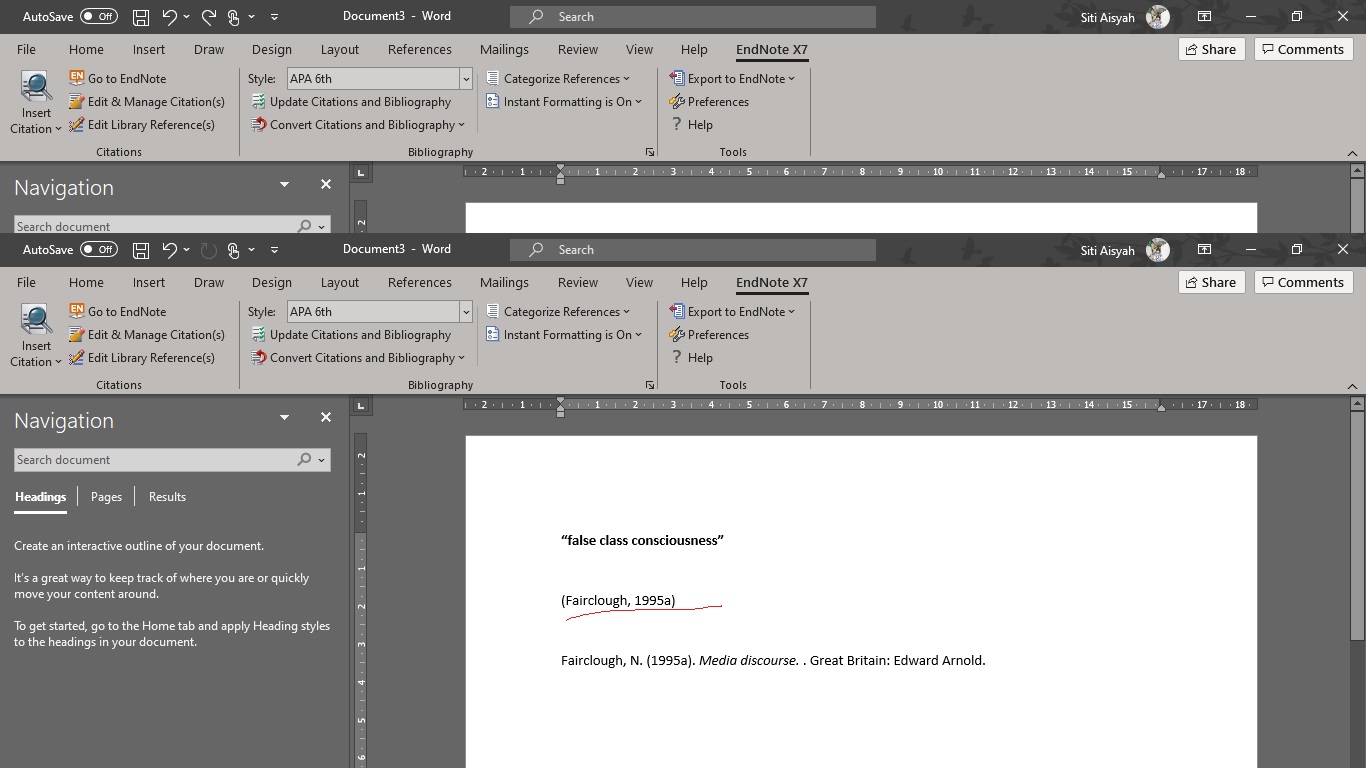This screenshot has width=1366, height=768.
Task: Open EndNote Preferences in the lower window
Action: point(709,335)
